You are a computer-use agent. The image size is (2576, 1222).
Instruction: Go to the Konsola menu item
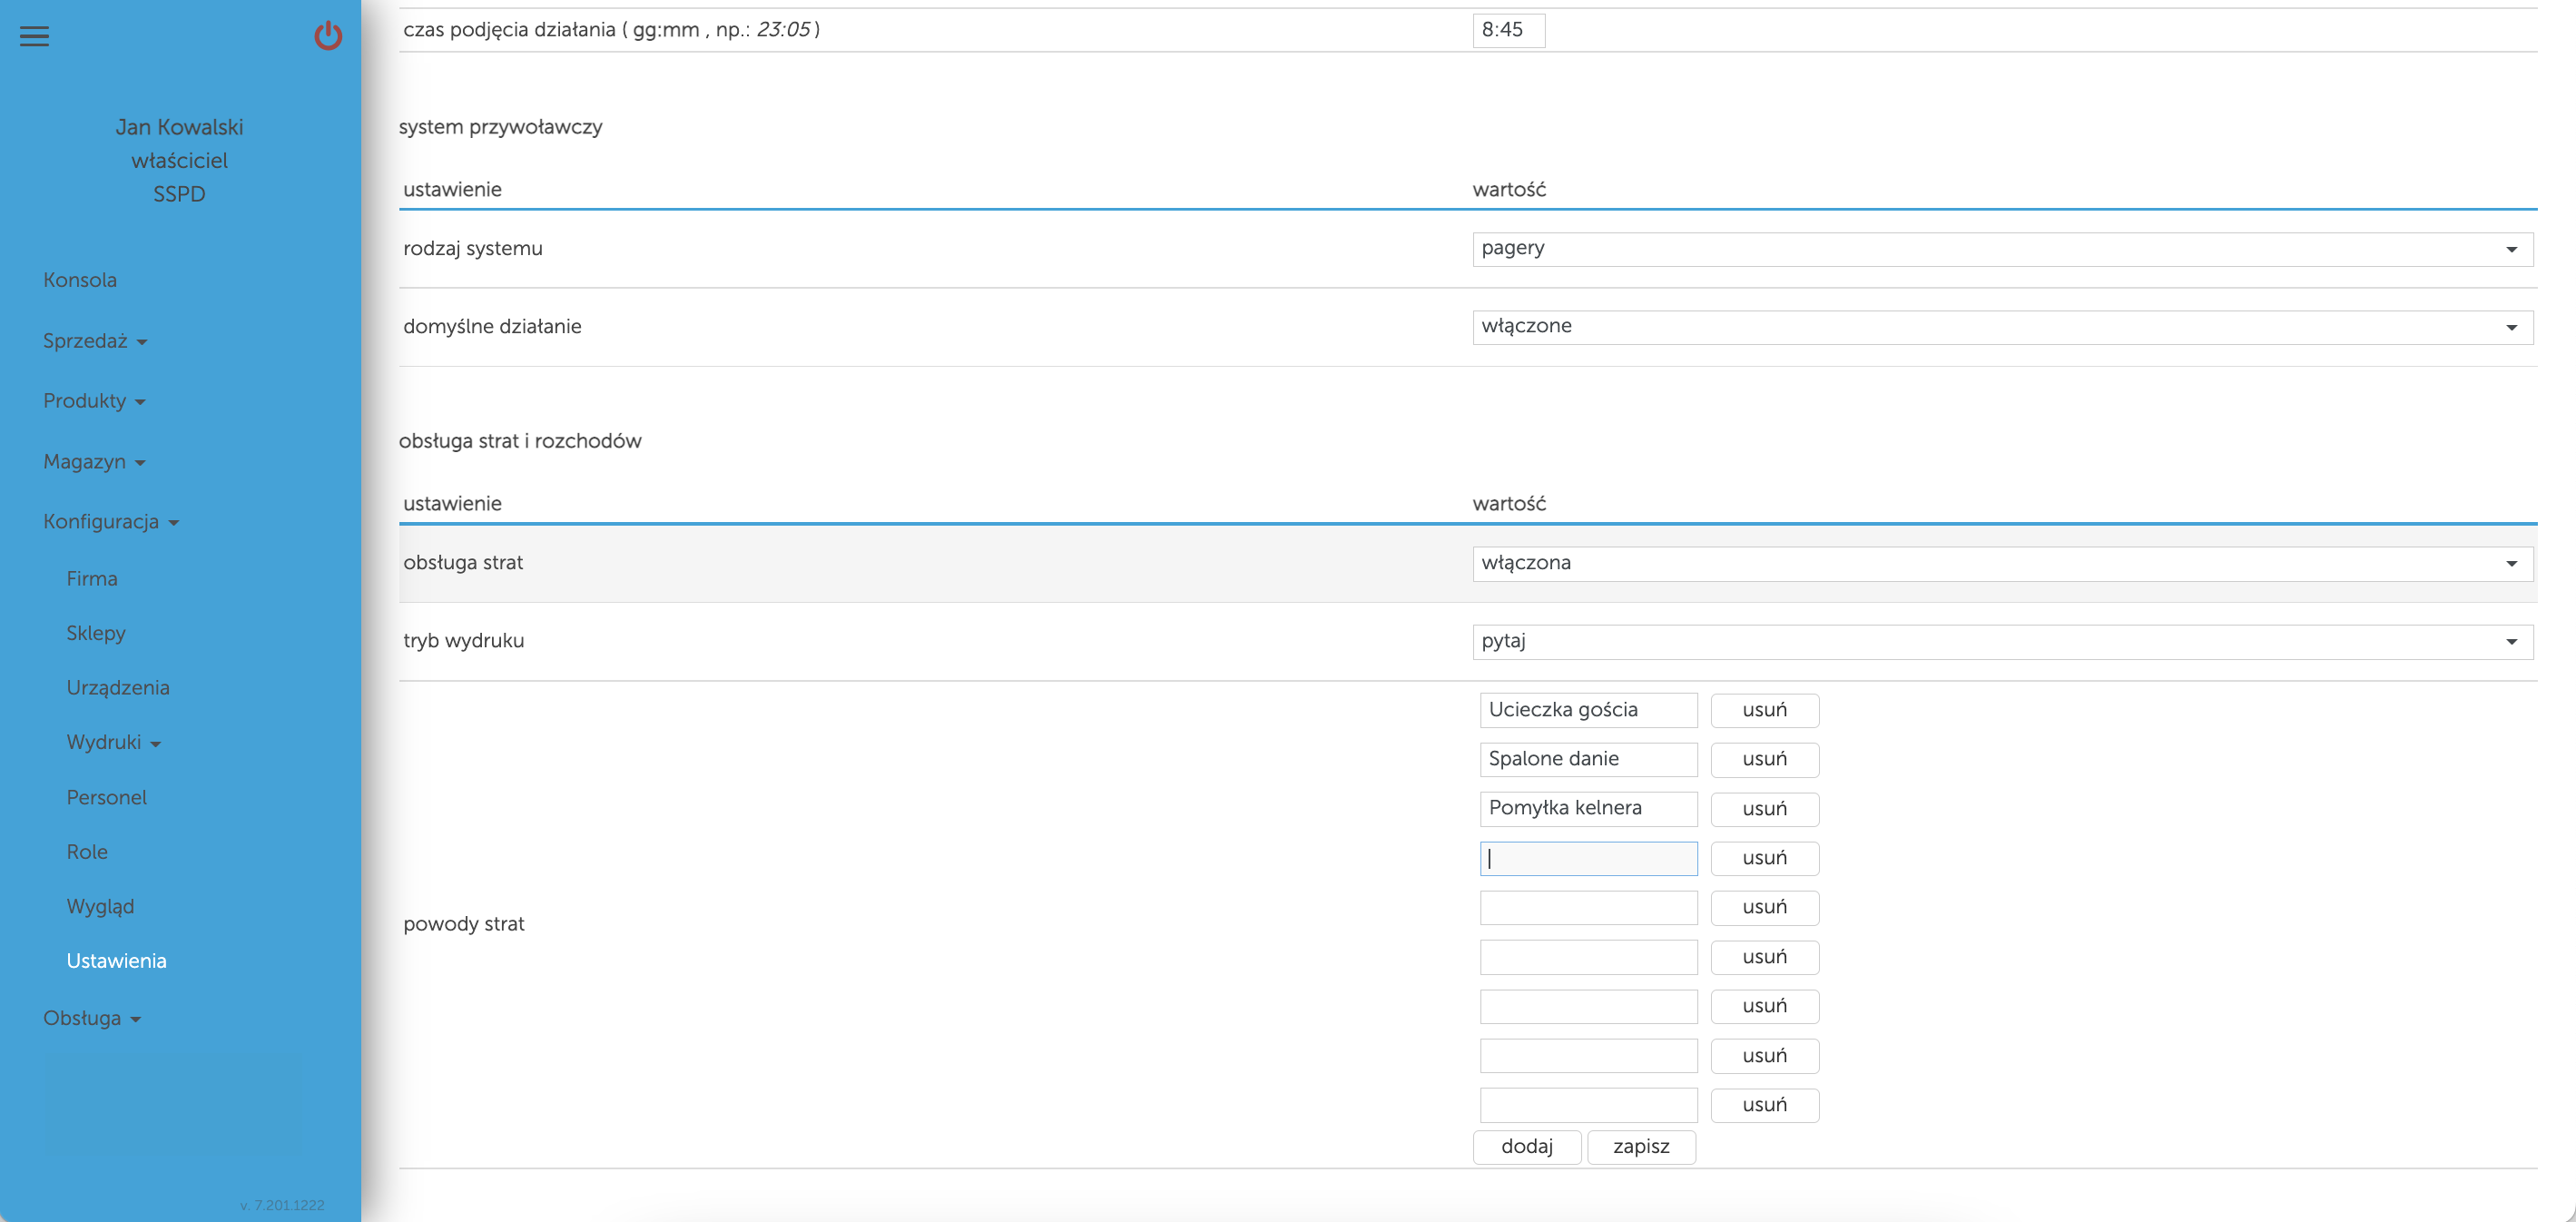80,280
